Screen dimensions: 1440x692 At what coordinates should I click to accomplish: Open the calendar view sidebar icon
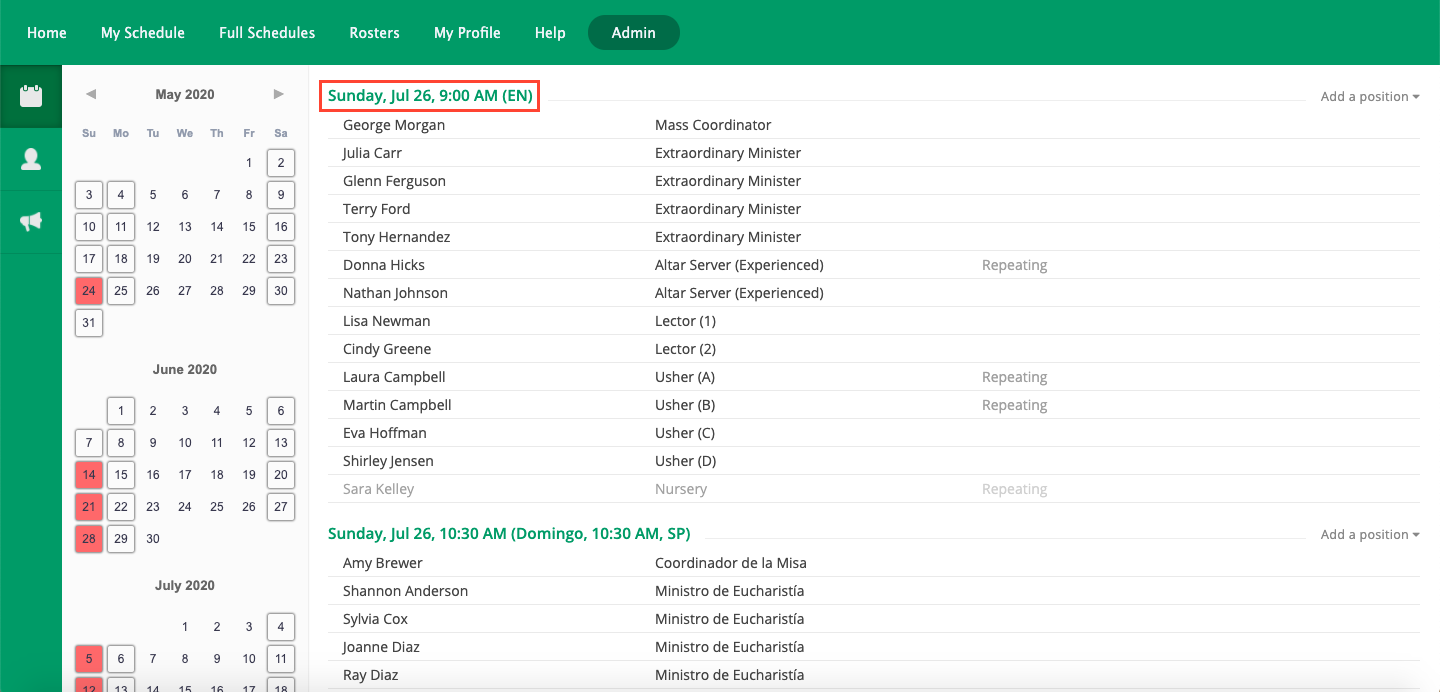(x=31, y=96)
